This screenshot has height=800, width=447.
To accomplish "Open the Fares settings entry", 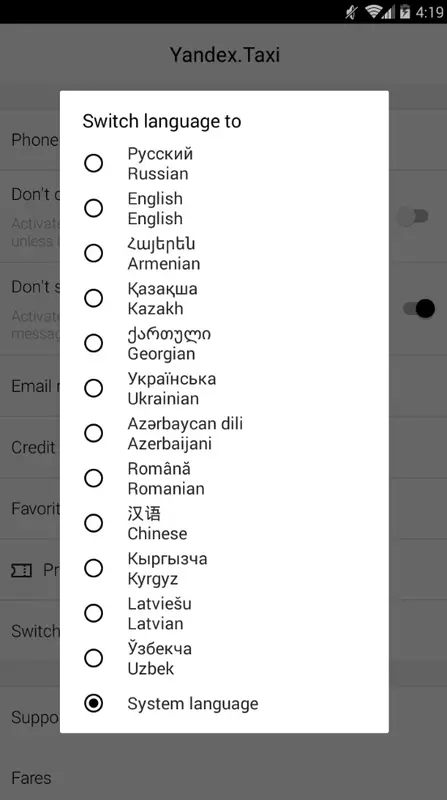I will [224, 778].
